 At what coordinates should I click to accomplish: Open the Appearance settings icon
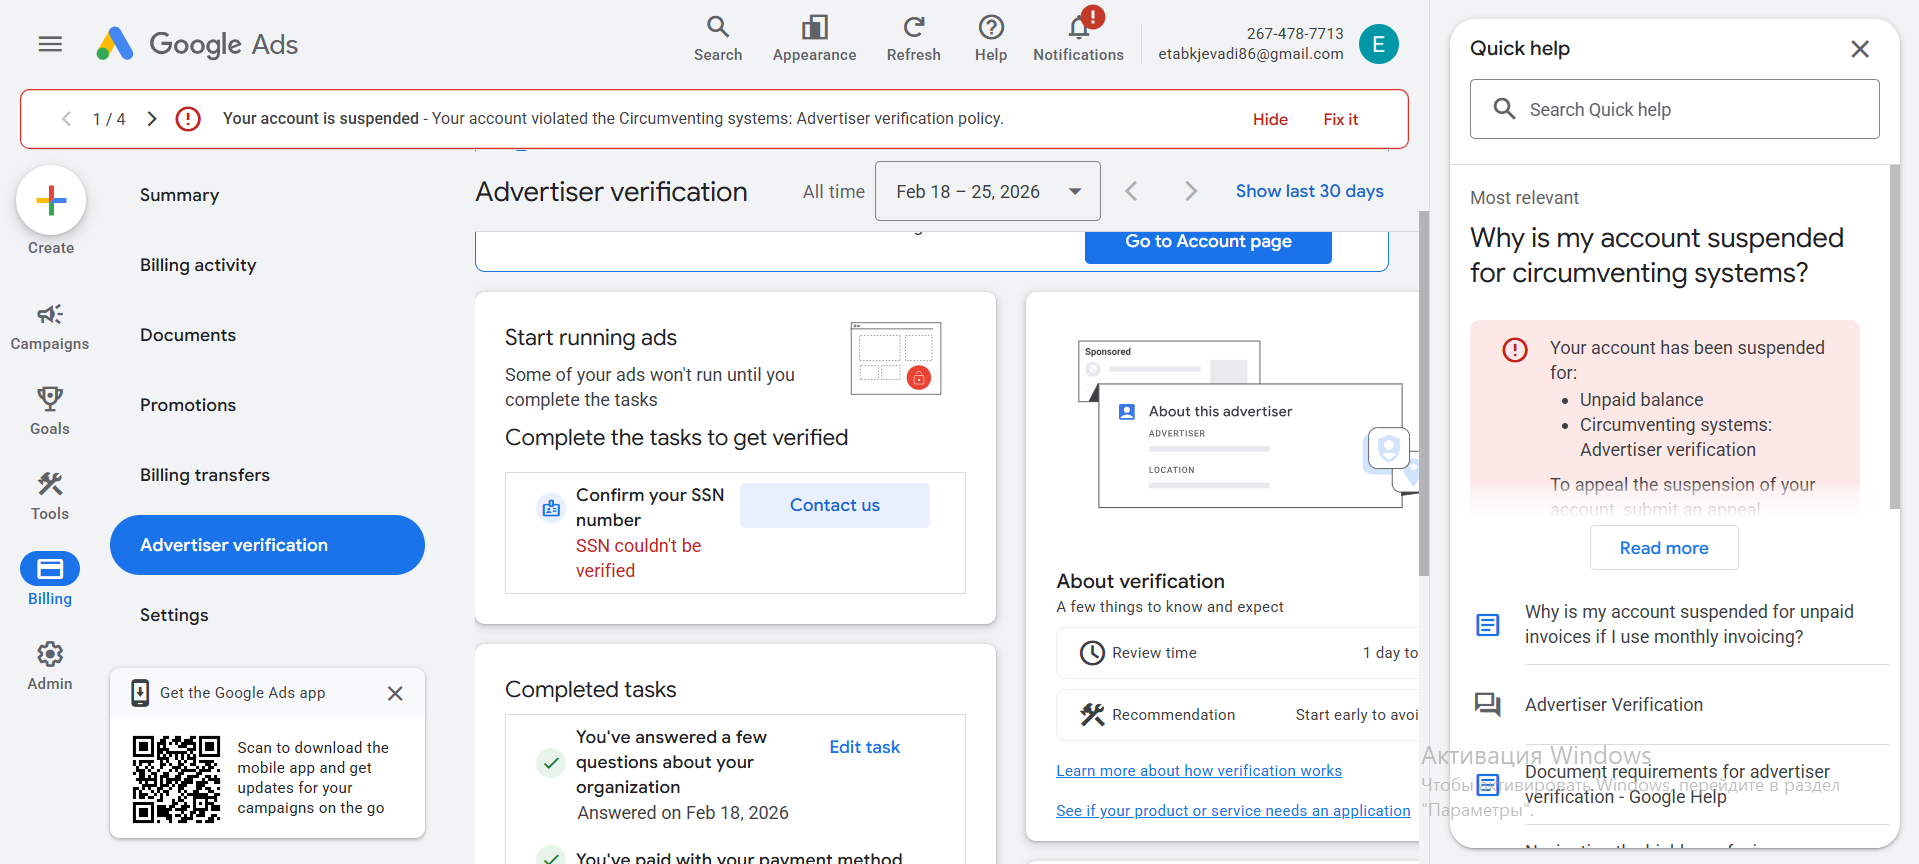(x=814, y=39)
